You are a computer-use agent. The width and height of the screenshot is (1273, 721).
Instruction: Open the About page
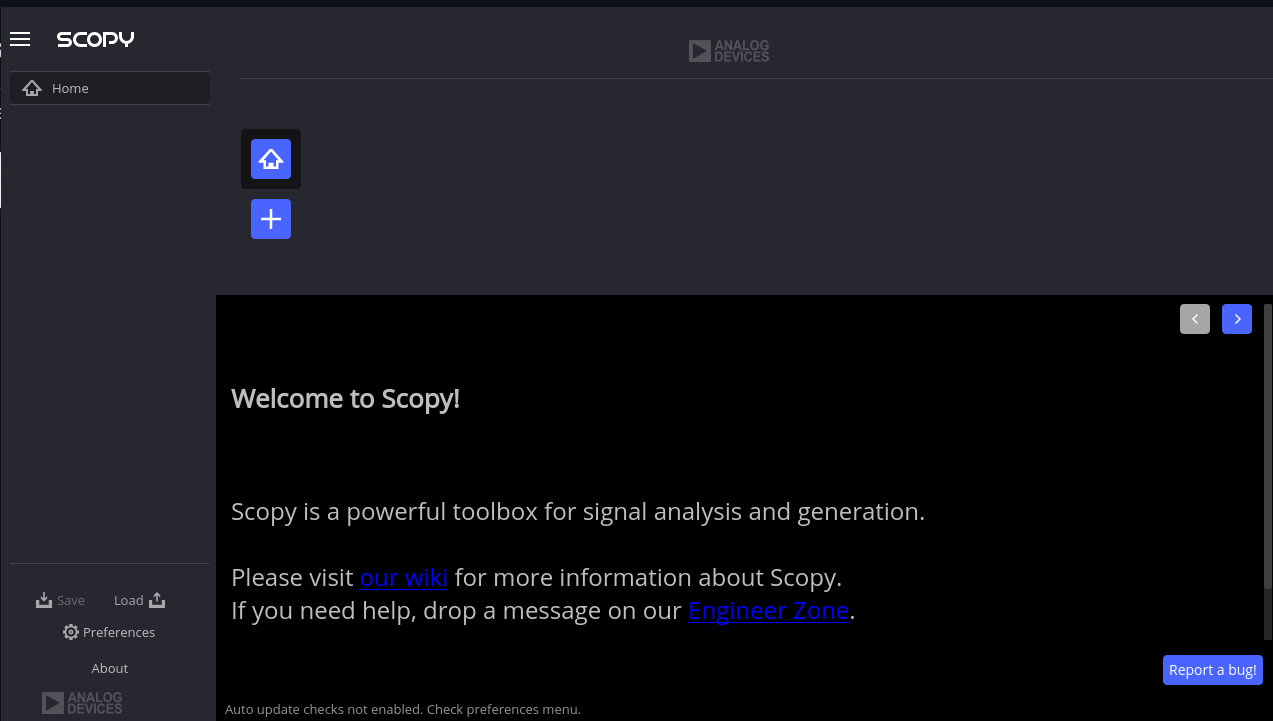[109, 667]
